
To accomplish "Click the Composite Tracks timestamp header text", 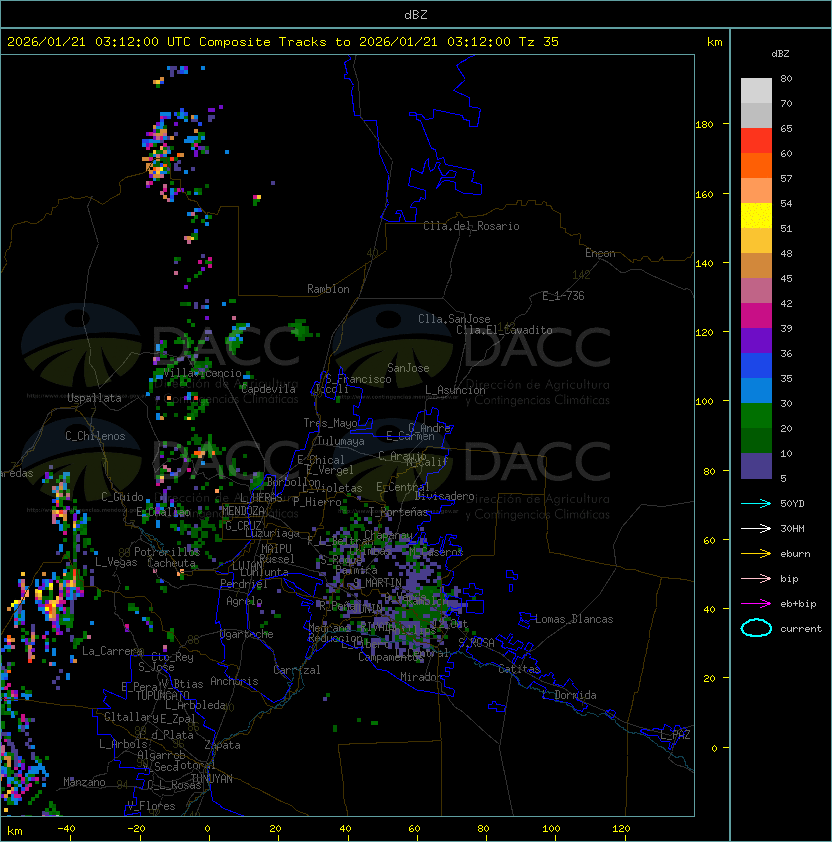I will (x=283, y=42).
